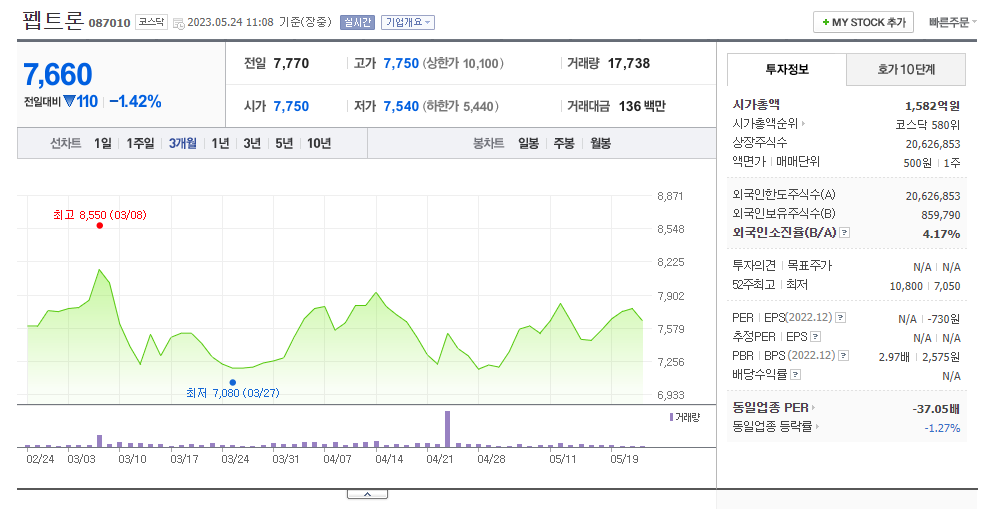Viewport: 990px width, 509px height.
Task: Click the 52주최고 value 10,800
Action: point(906,286)
